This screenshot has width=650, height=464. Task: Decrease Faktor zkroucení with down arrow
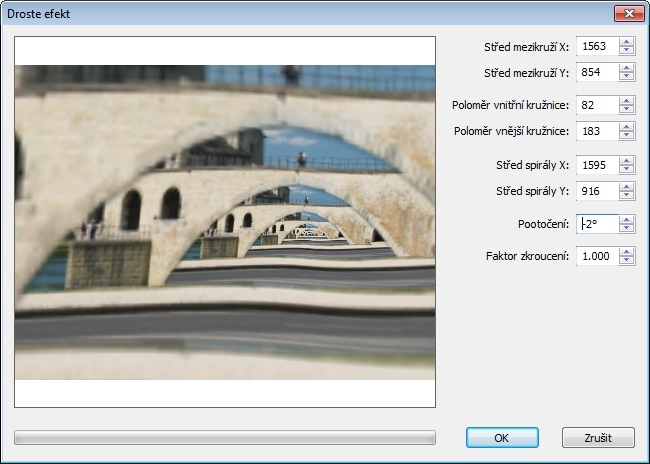627,260
